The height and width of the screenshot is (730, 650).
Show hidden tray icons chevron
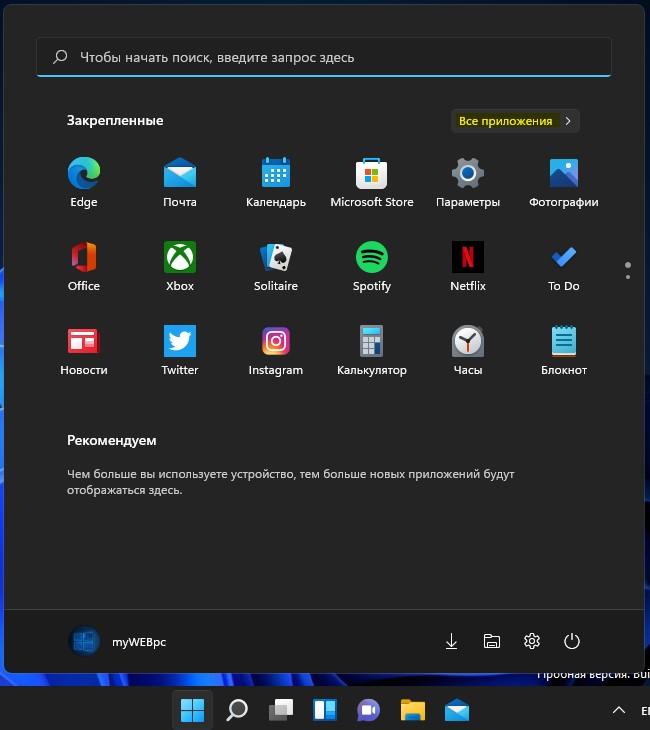coord(619,710)
